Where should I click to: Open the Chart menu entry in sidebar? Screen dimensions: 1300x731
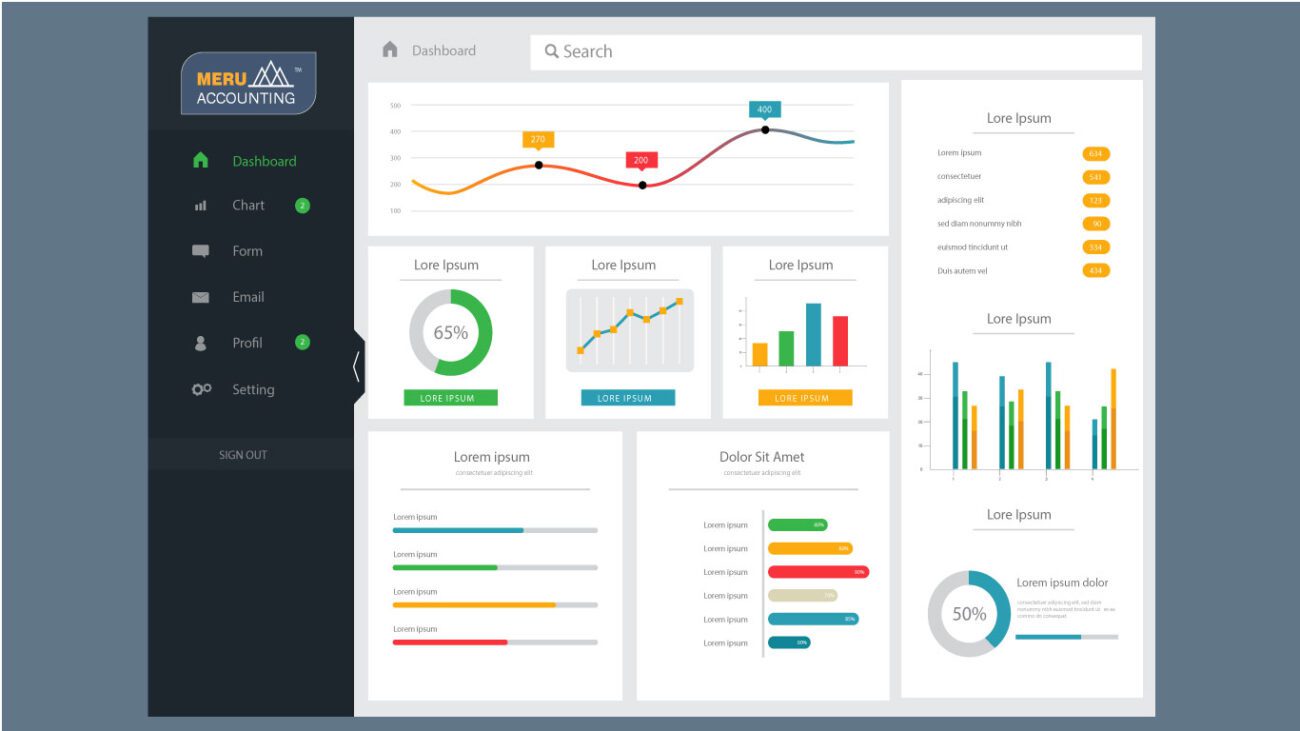point(247,205)
